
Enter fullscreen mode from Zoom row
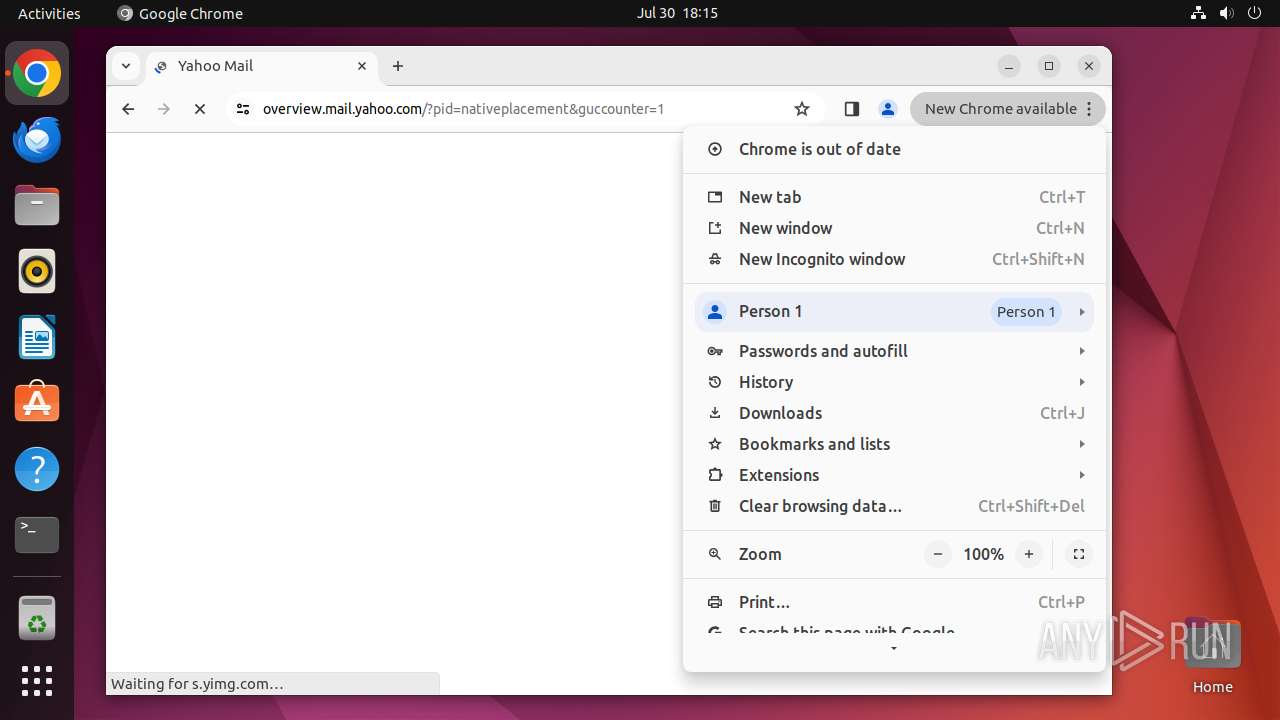click(1079, 554)
